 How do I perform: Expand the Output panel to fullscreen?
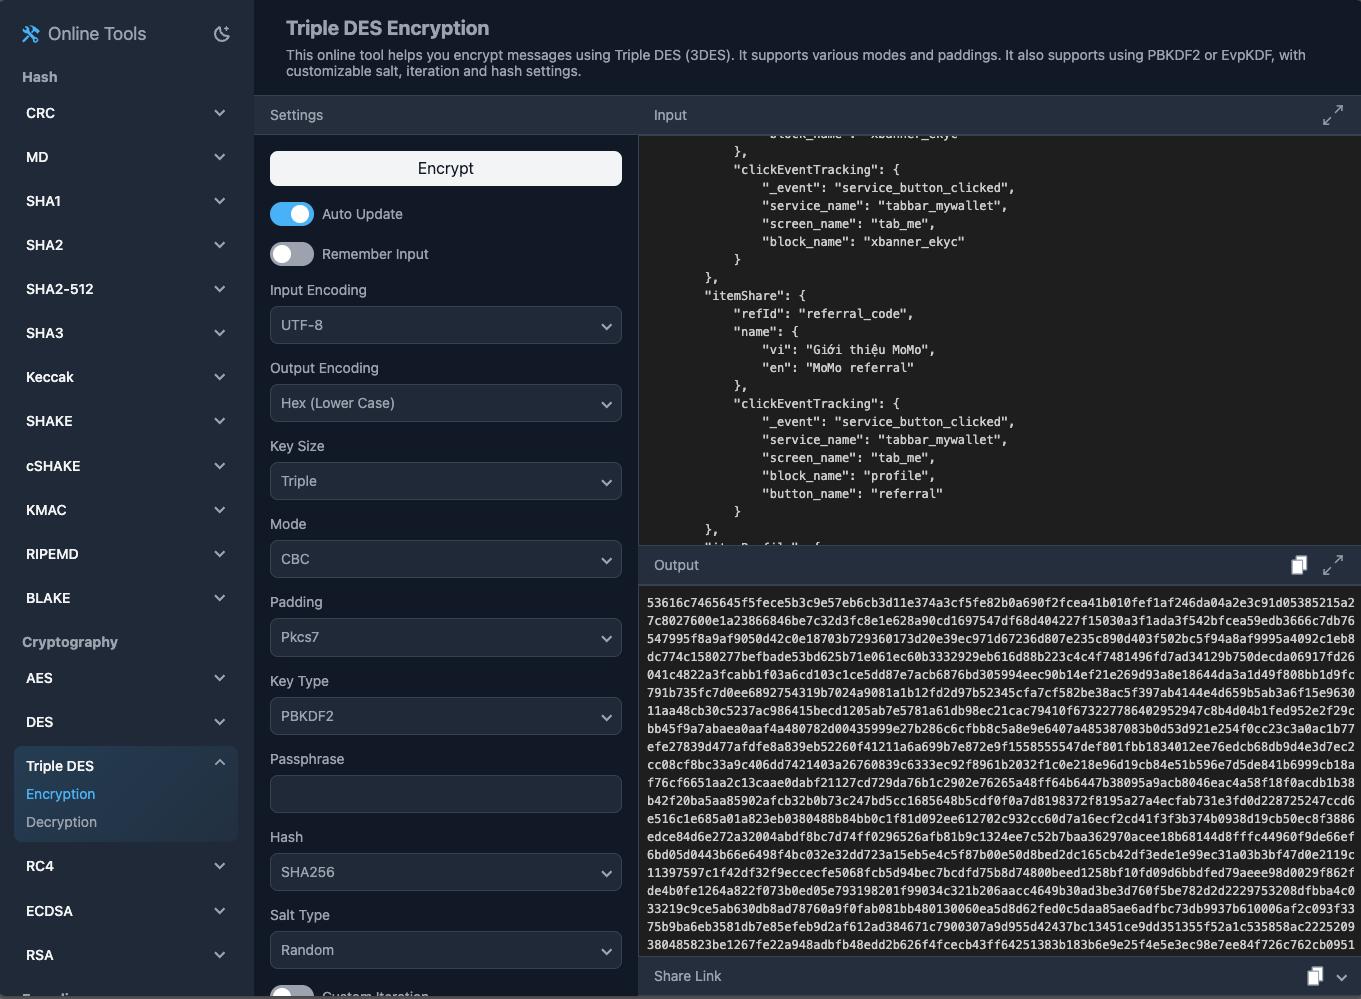coord(1333,565)
